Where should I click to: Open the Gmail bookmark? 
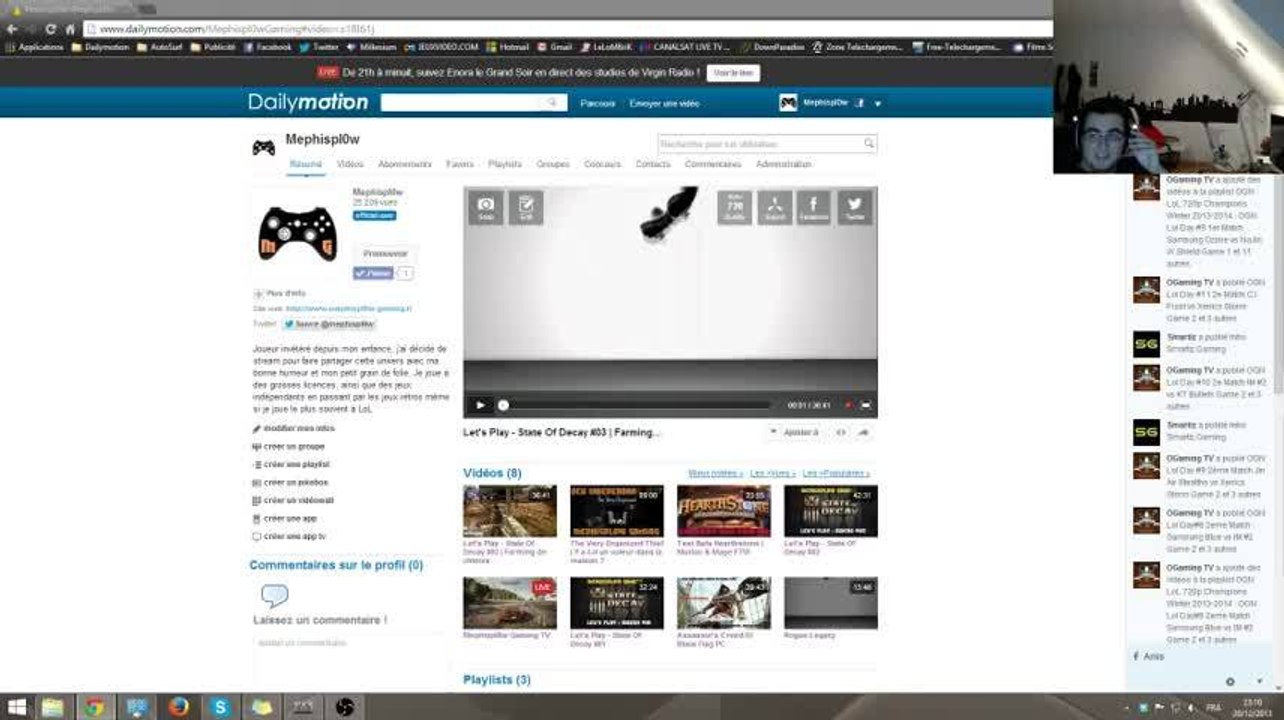pyautogui.click(x=555, y=47)
